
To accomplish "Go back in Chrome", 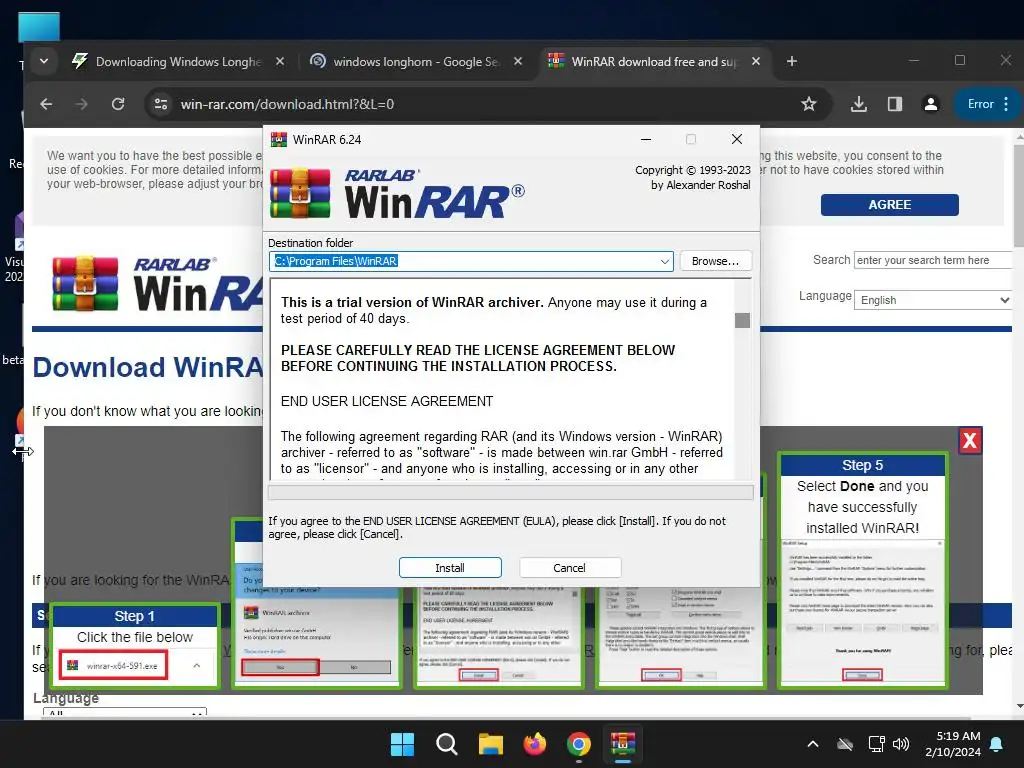I will [46, 104].
